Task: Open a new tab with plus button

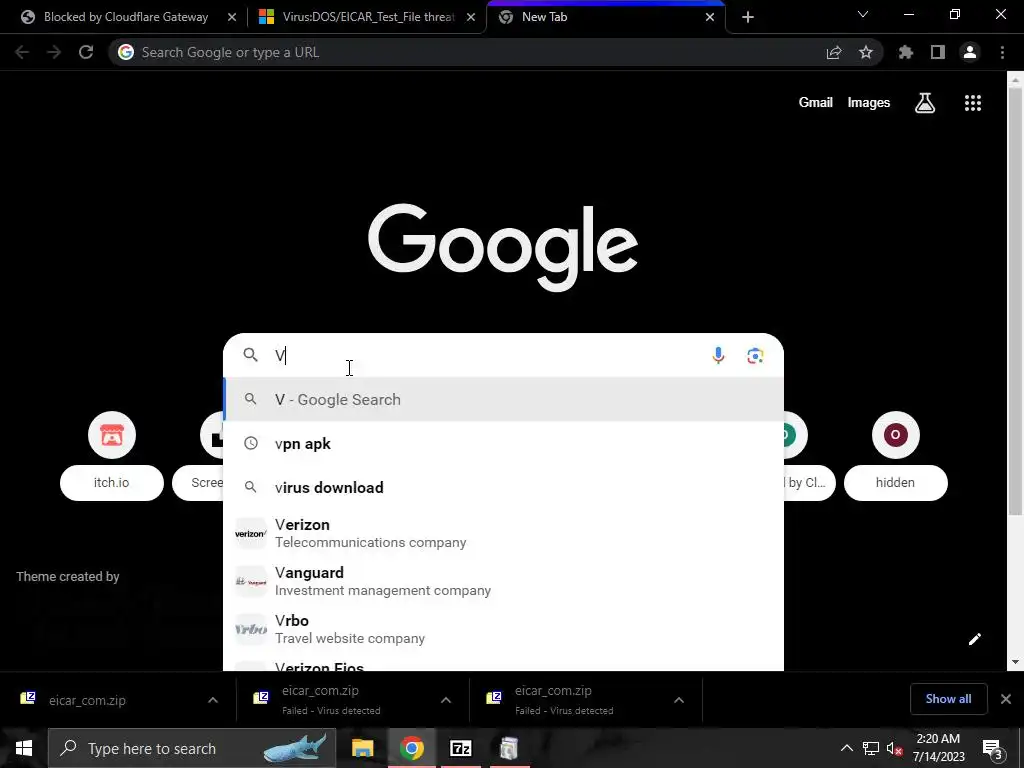Action: [748, 17]
